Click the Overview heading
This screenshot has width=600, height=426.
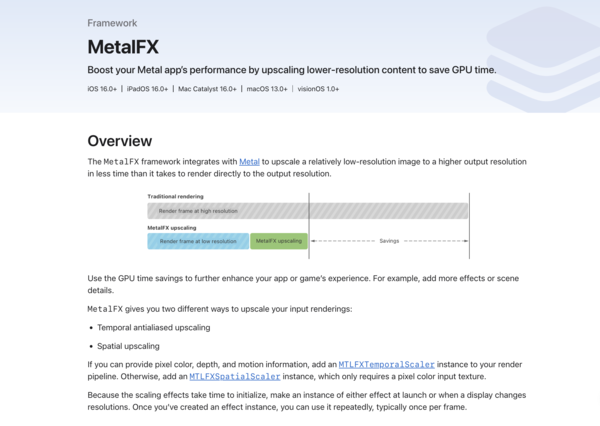tap(120, 141)
